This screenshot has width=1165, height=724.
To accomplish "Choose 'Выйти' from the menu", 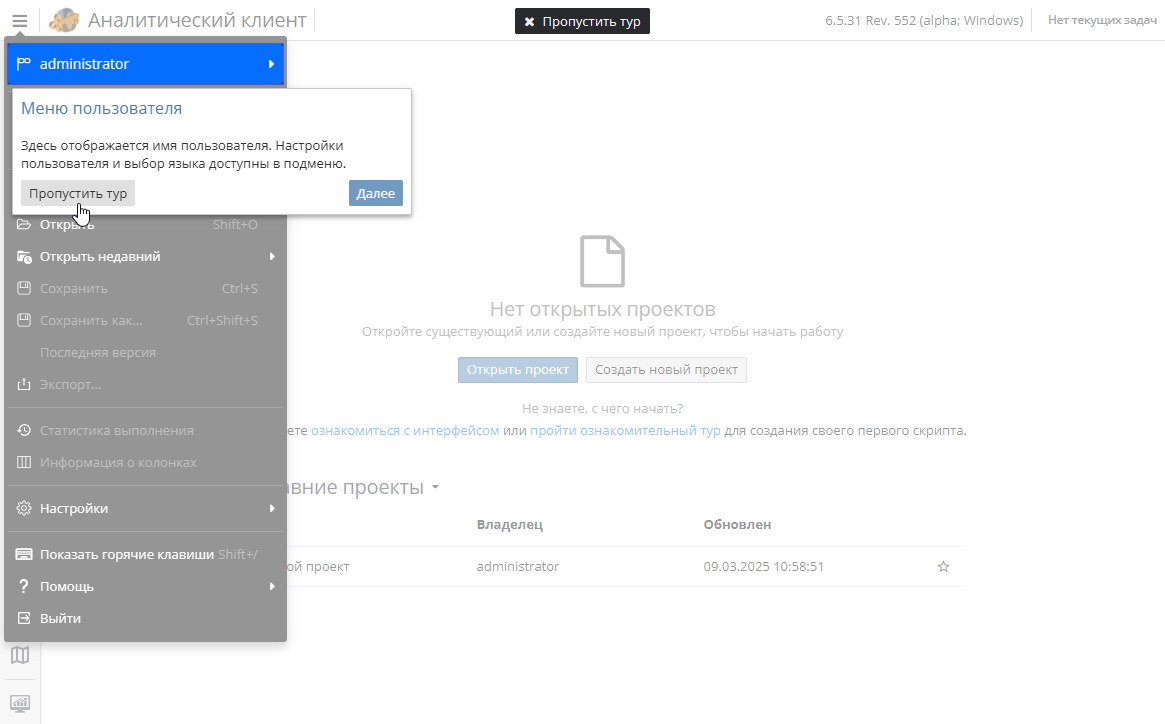I will (60, 618).
